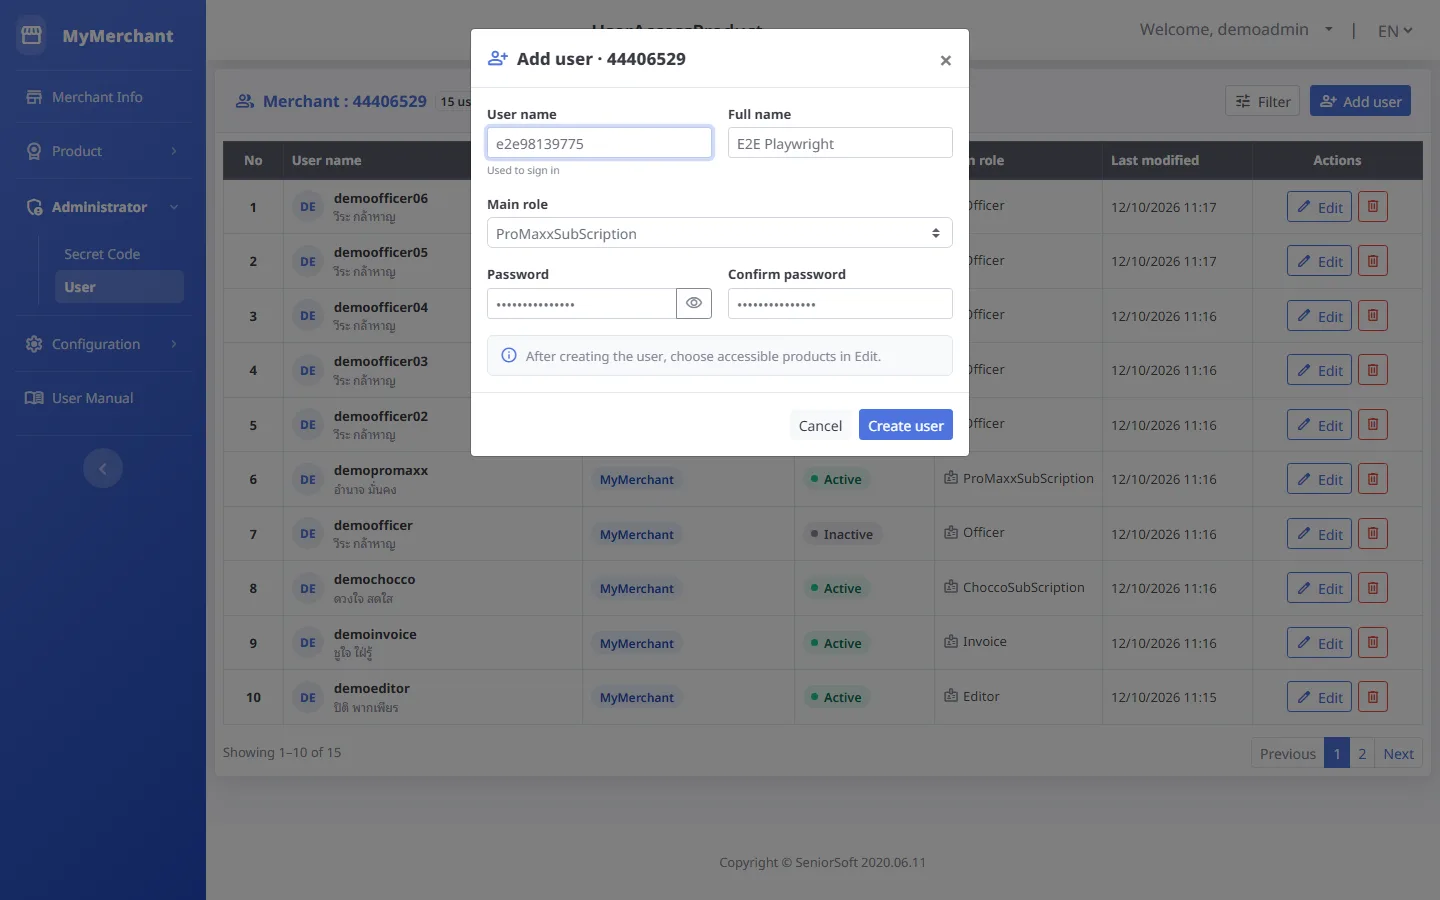Click Active status badge for demochocco
The width and height of the screenshot is (1440, 900).
tap(836, 588)
